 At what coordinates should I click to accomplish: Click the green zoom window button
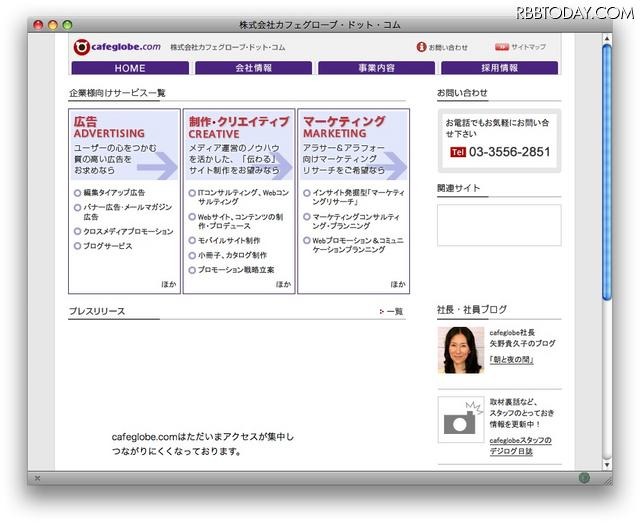click(67, 25)
